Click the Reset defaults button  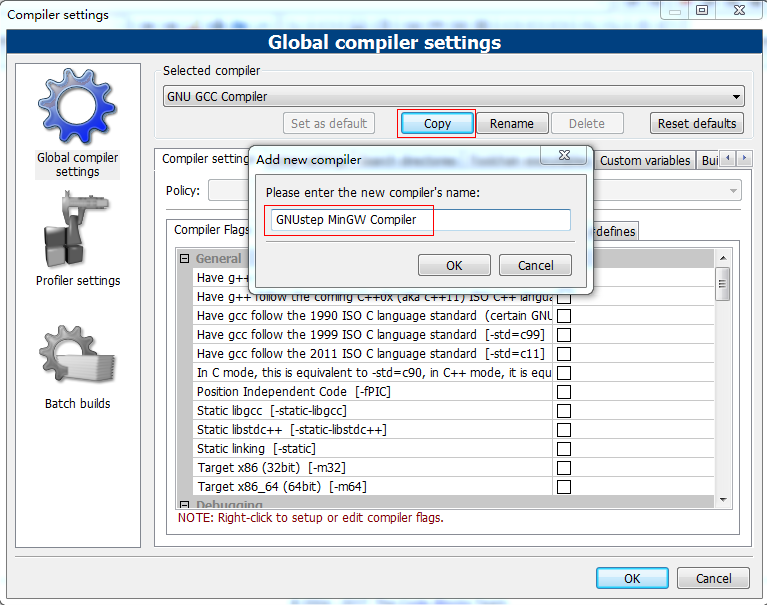click(x=697, y=124)
